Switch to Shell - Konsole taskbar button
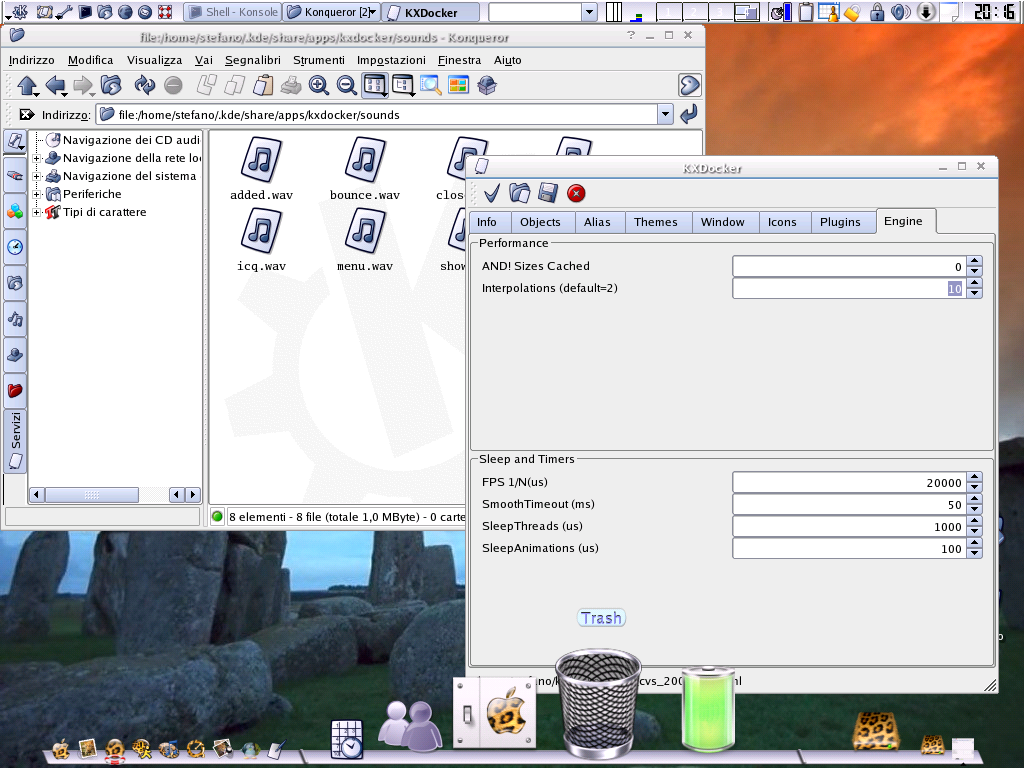 coord(232,12)
